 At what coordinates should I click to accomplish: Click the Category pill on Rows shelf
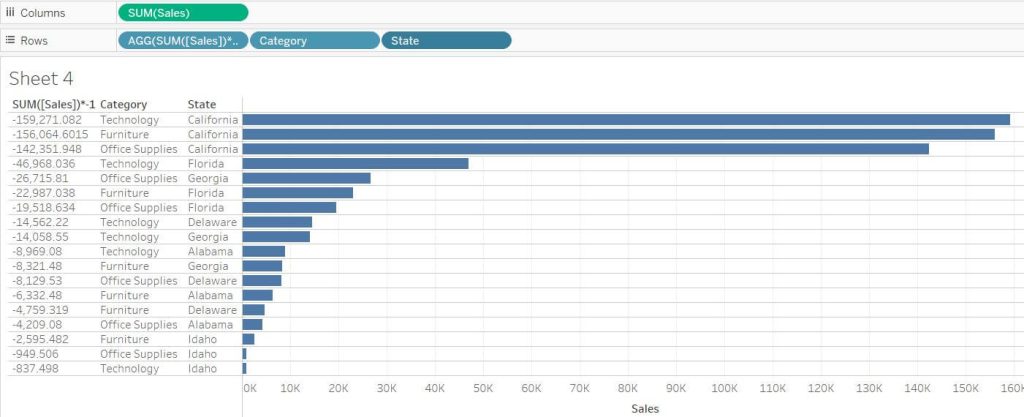pos(314,41)
